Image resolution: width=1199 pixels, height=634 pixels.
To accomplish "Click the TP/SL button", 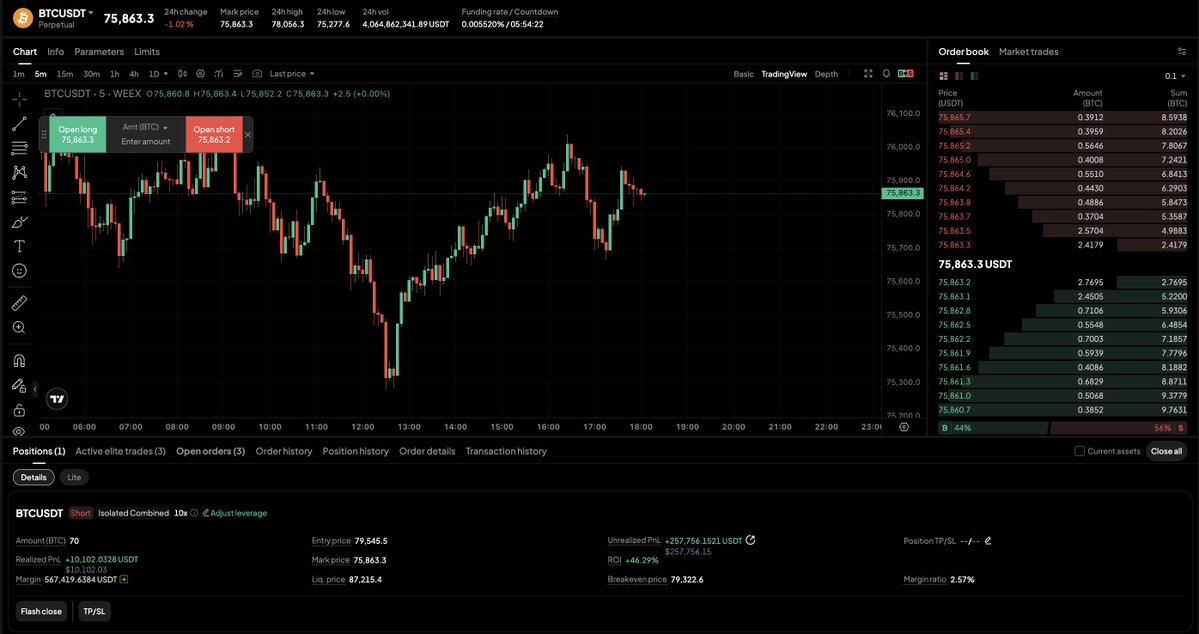I will point(95,612).
